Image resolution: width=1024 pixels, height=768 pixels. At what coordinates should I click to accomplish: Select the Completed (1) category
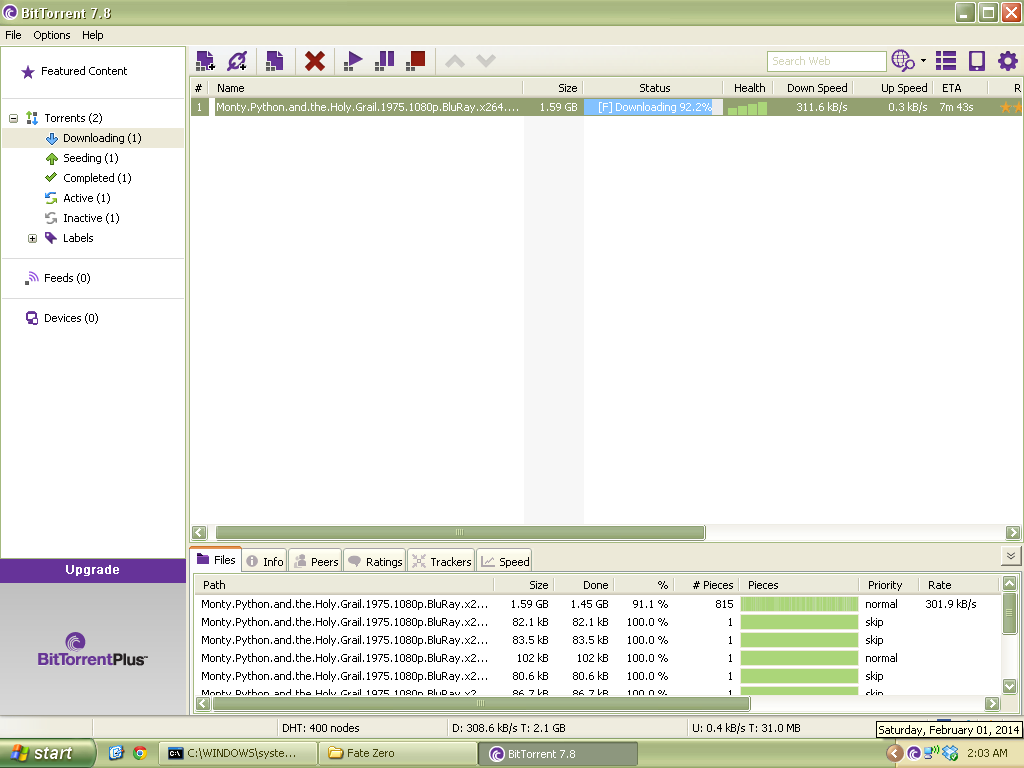click(x=97, y=178)
